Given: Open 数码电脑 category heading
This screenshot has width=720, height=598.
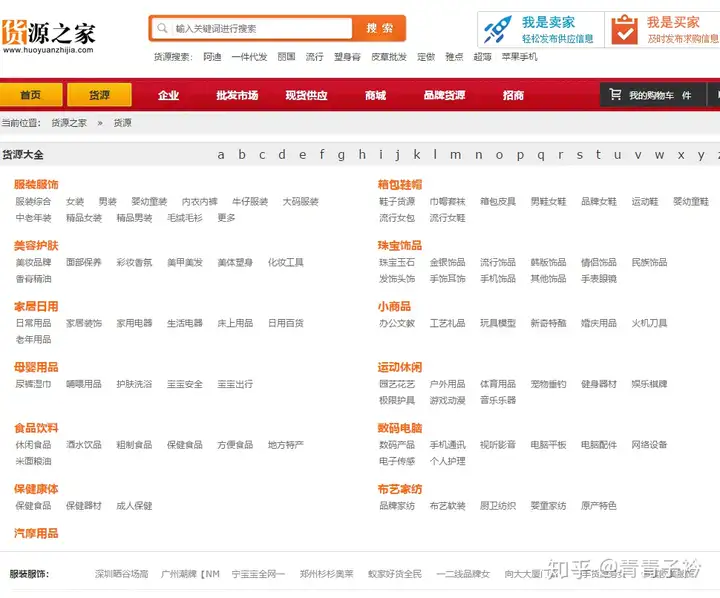Looking at the screenshot, I should [400, 428].
